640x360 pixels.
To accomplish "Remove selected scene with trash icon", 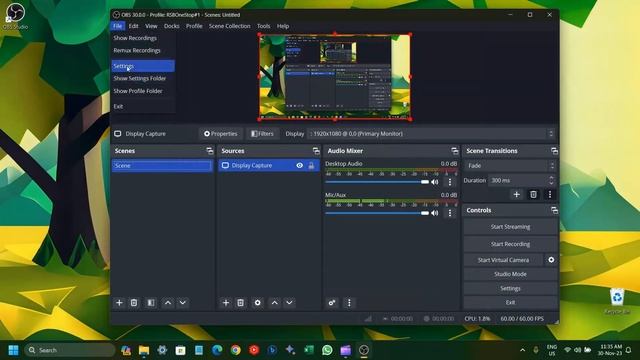I will [x=134, y=303].
